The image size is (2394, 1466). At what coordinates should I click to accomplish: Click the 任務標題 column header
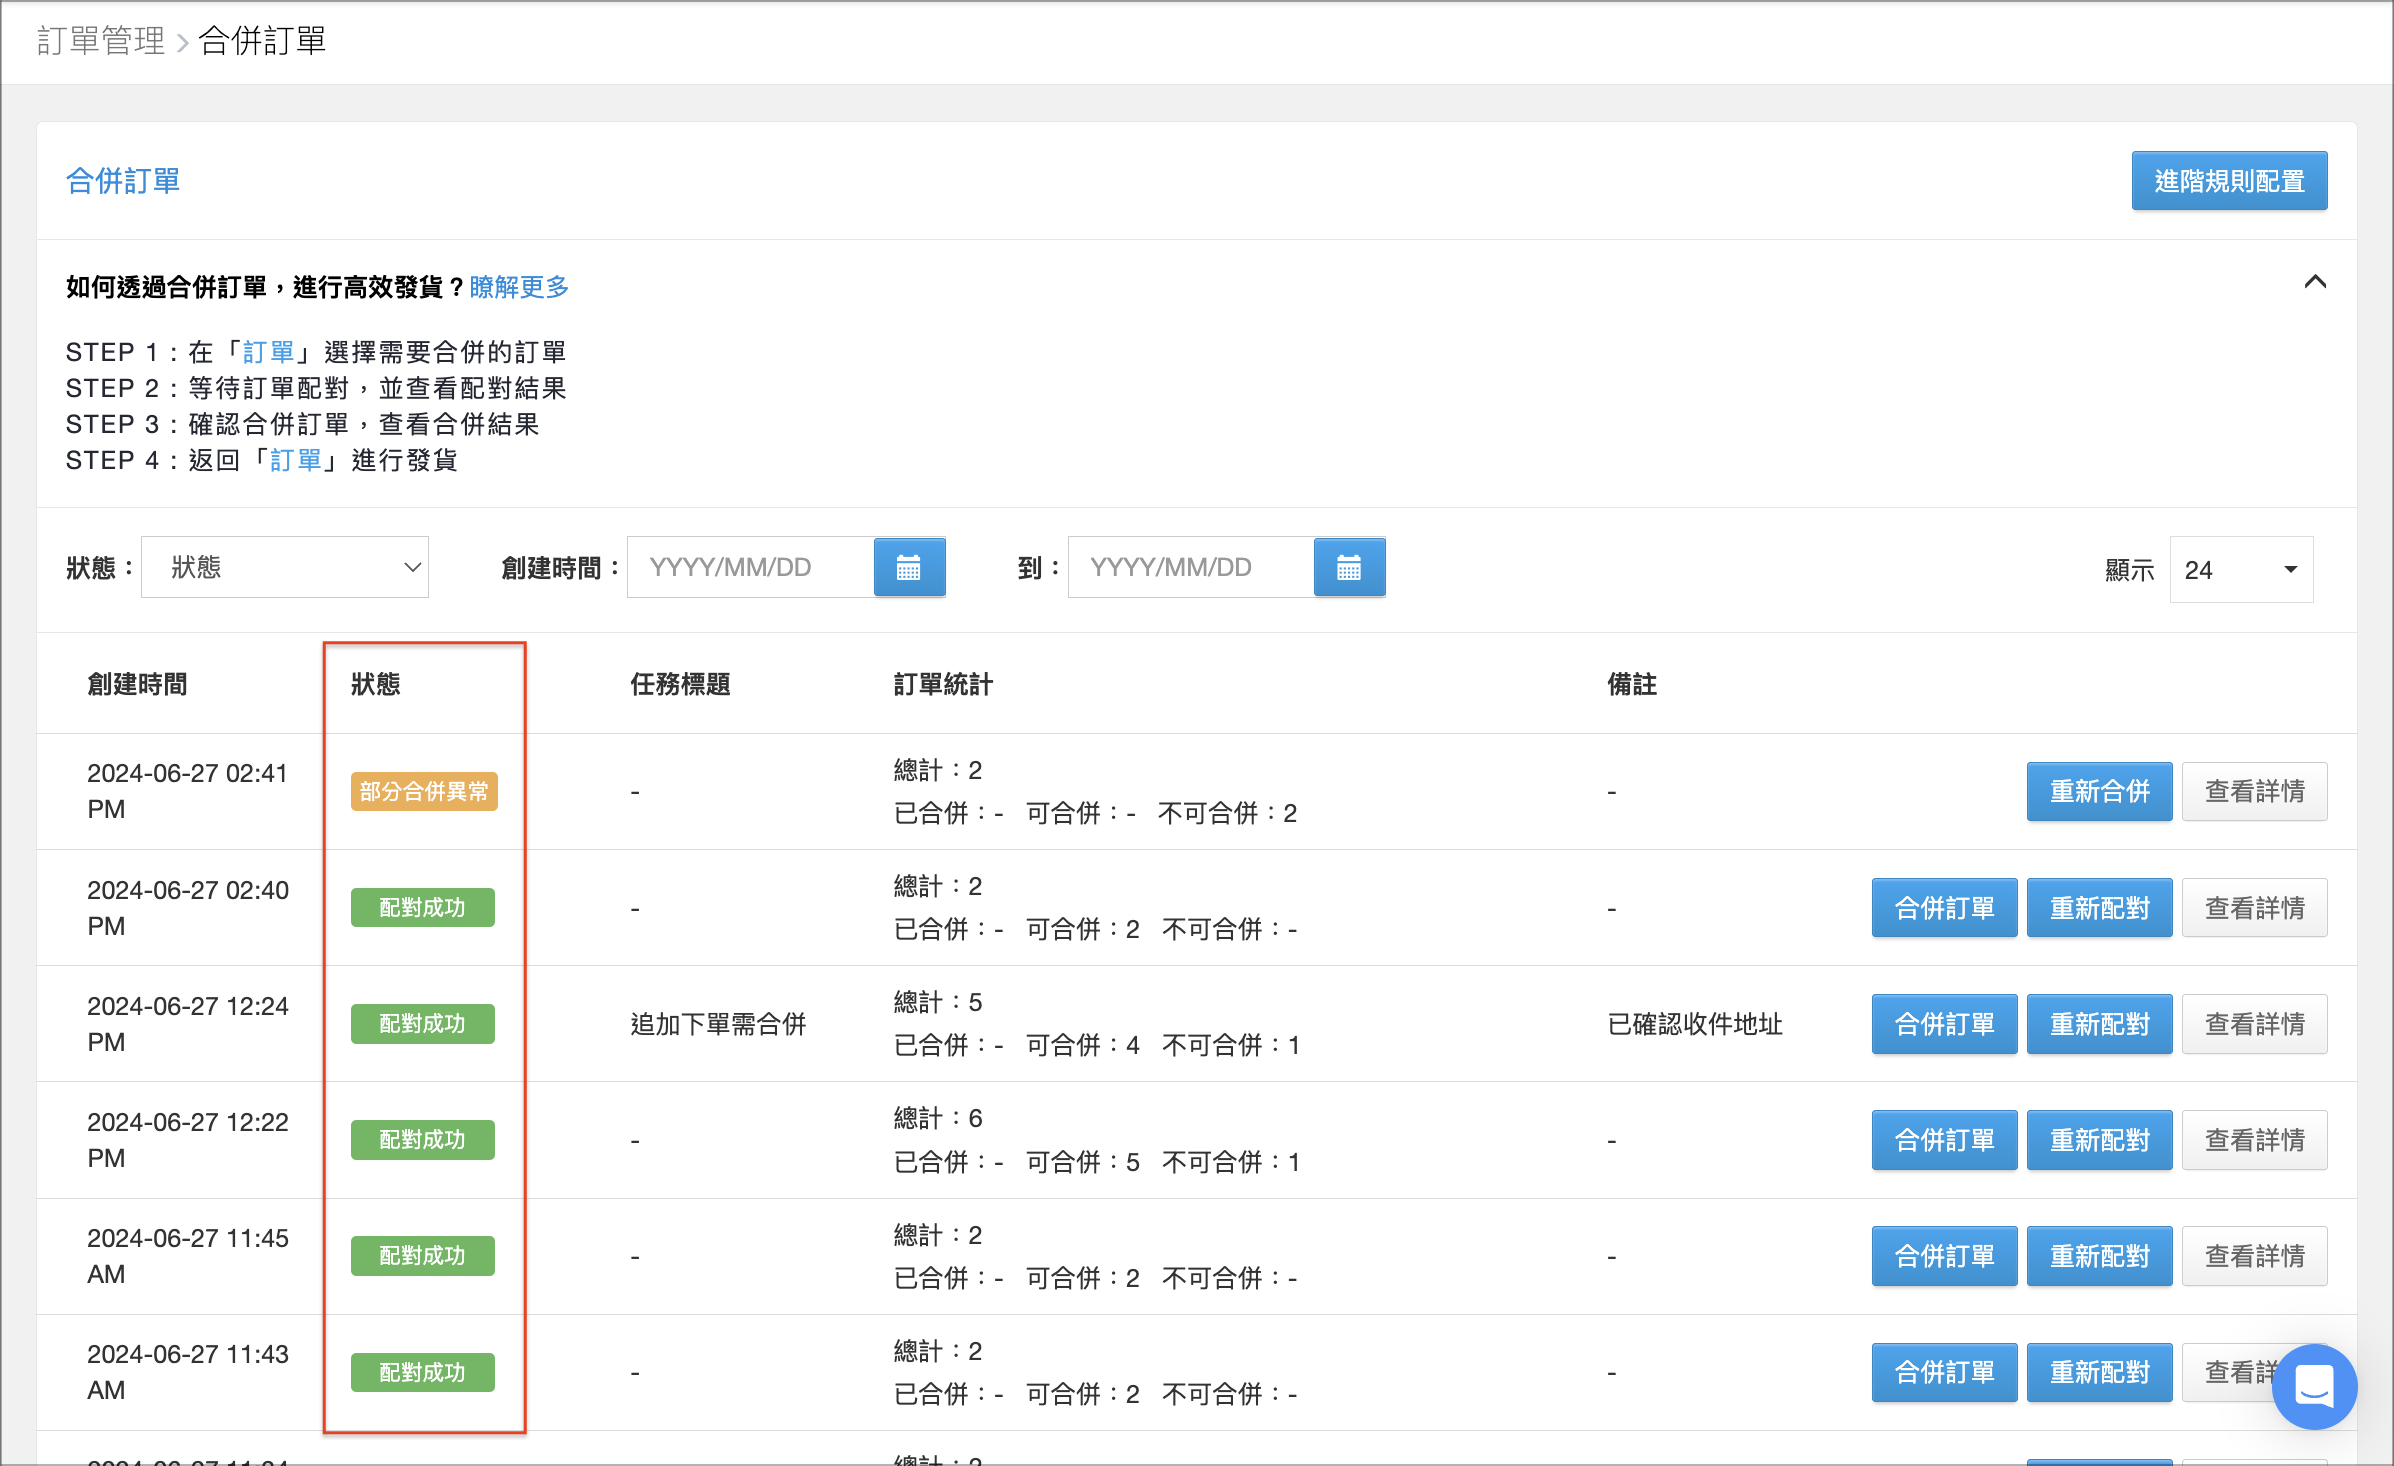click(x=680, y=684)
